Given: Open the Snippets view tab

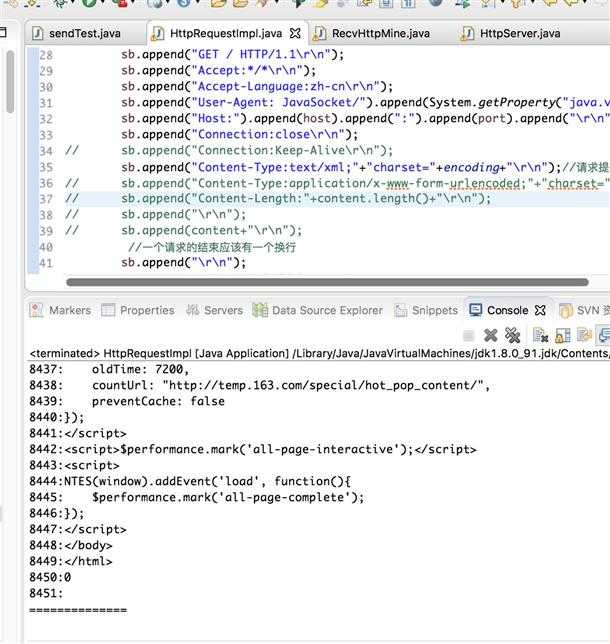Looking at the screenshot, I should 426,310.
